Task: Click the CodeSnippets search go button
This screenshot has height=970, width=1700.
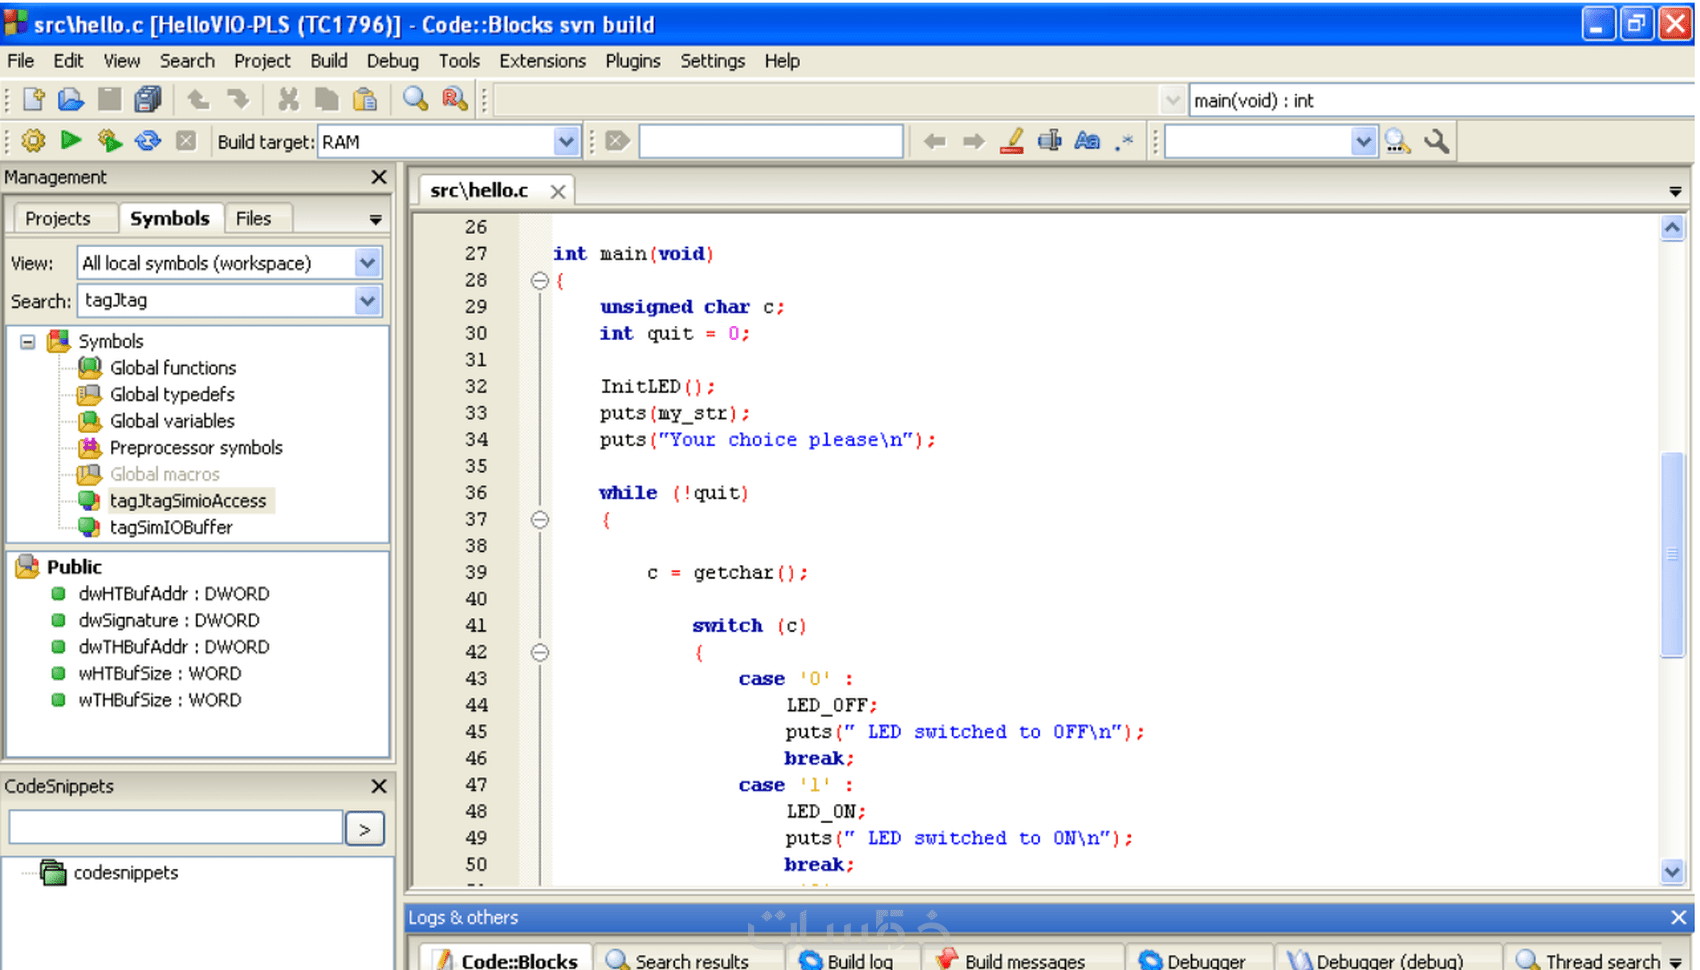Action: [365, 829]
